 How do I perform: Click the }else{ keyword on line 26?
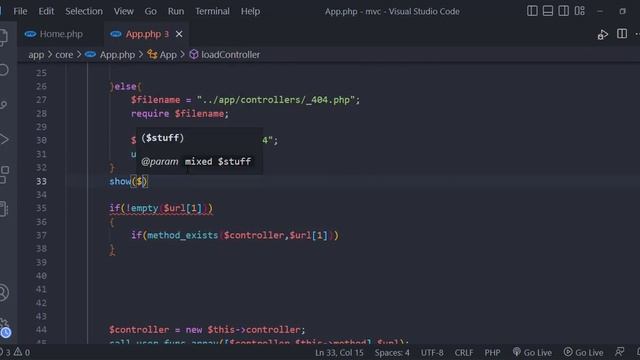[x=125, y=87]
